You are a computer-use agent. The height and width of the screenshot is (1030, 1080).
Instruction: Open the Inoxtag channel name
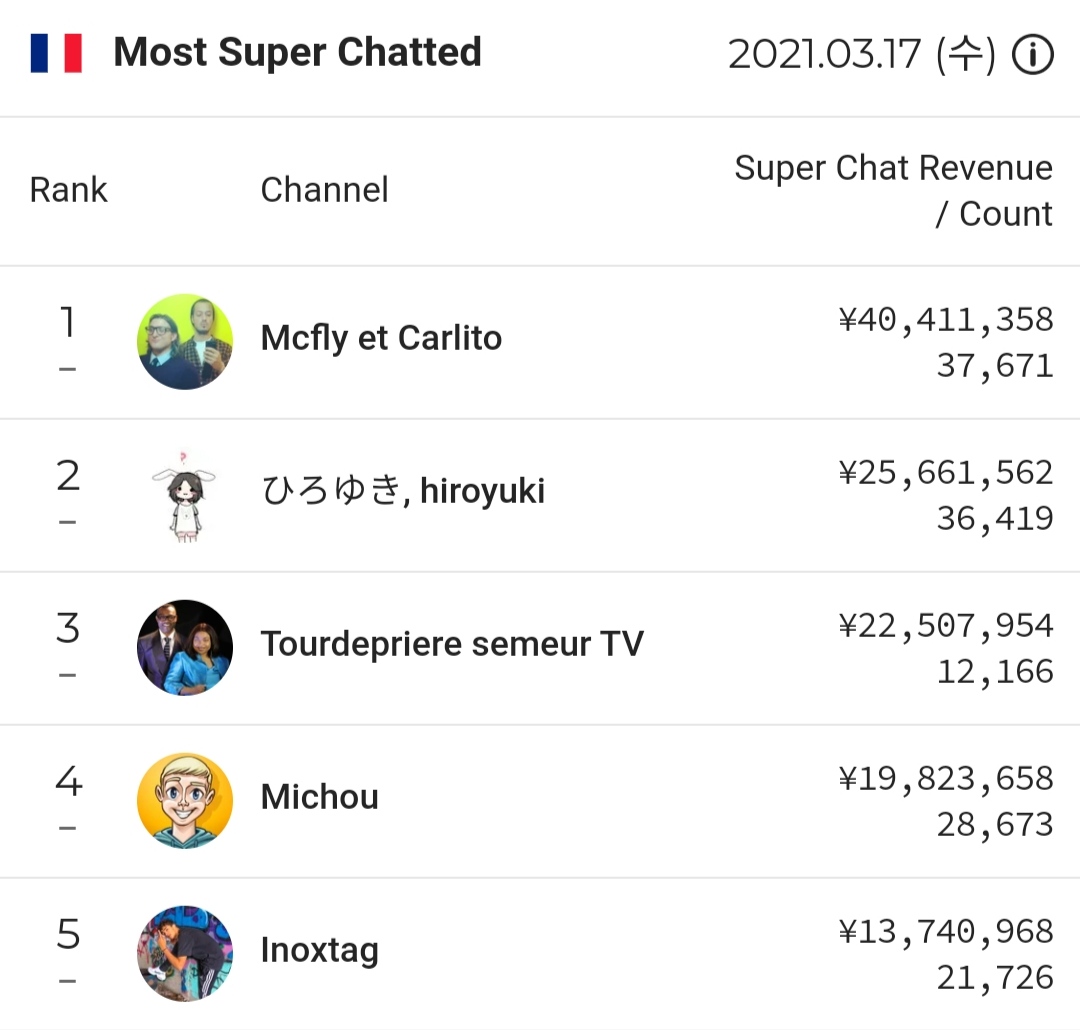[320, 951]
